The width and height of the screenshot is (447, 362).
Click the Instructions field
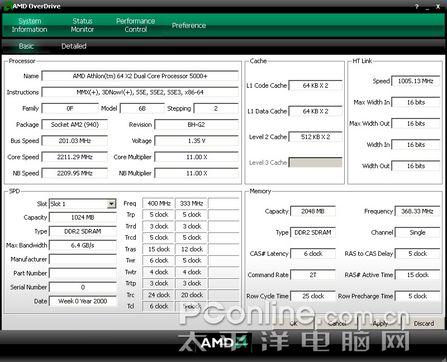[140, 92]
